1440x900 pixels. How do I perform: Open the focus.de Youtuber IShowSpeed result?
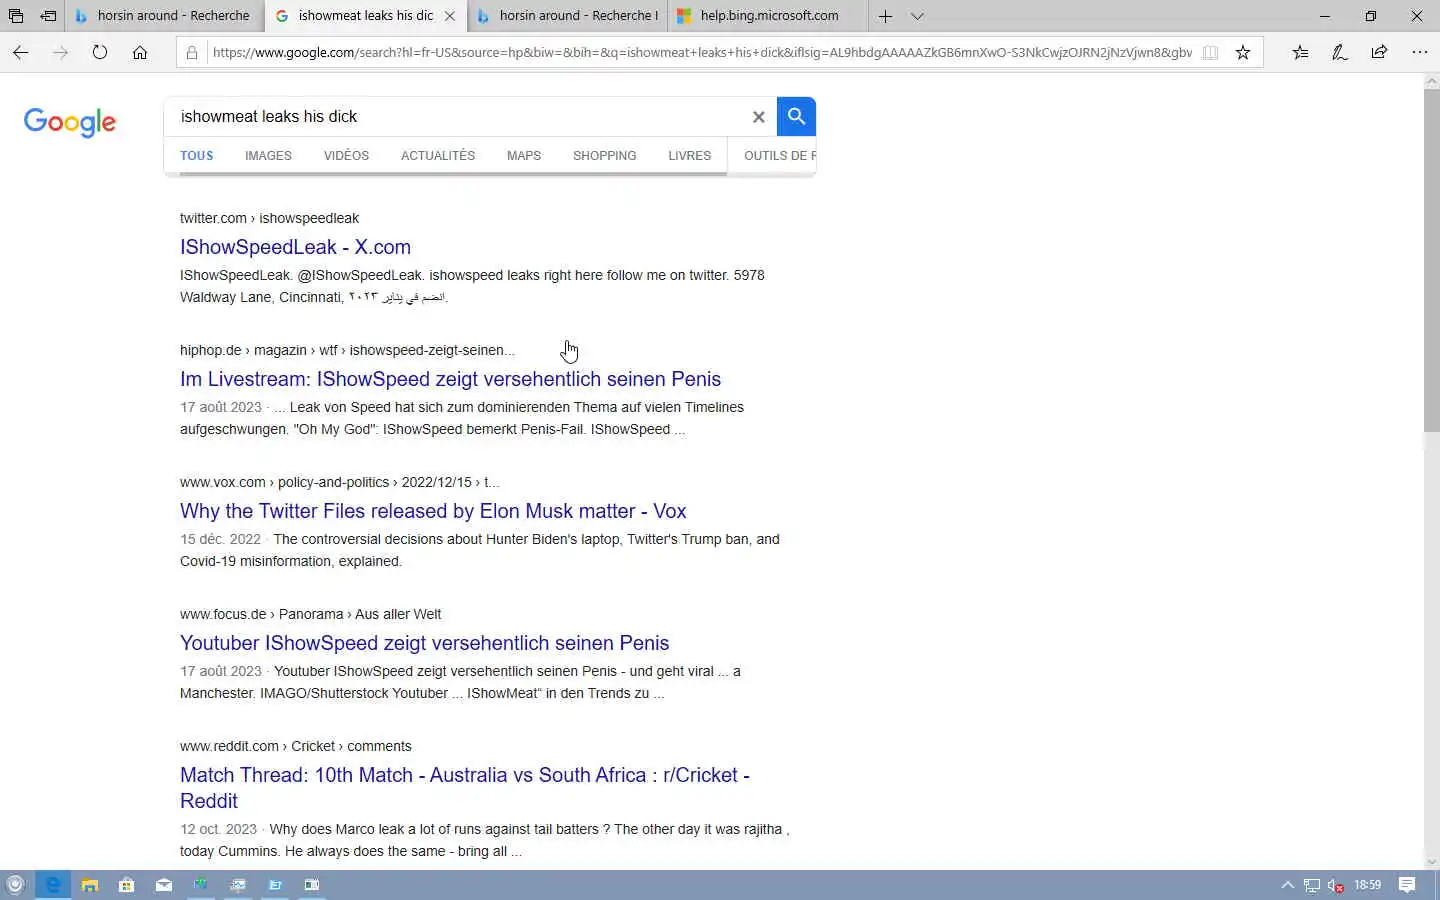tap(424, 643)
